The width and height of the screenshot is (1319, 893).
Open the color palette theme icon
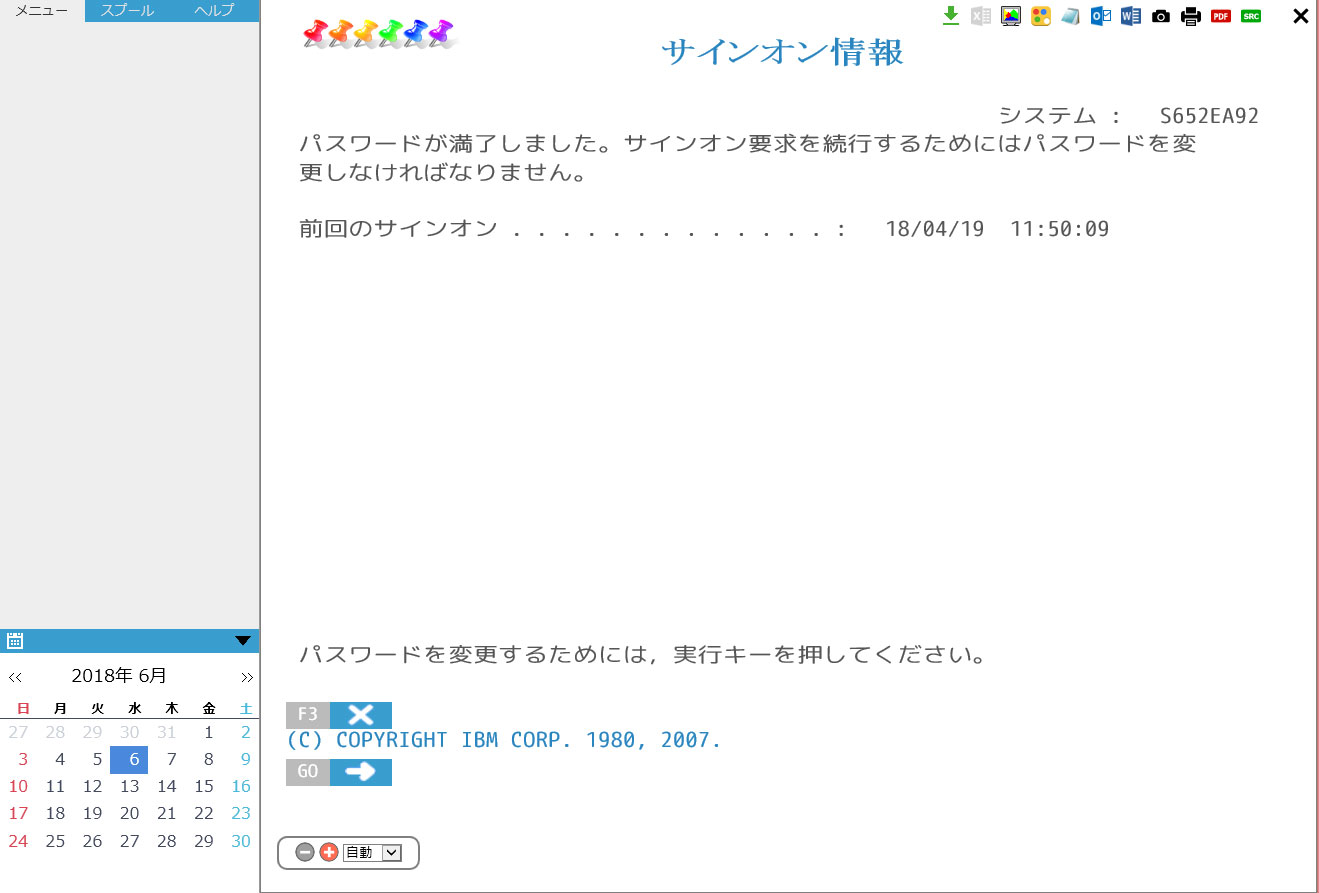[x=1041, y=16]
